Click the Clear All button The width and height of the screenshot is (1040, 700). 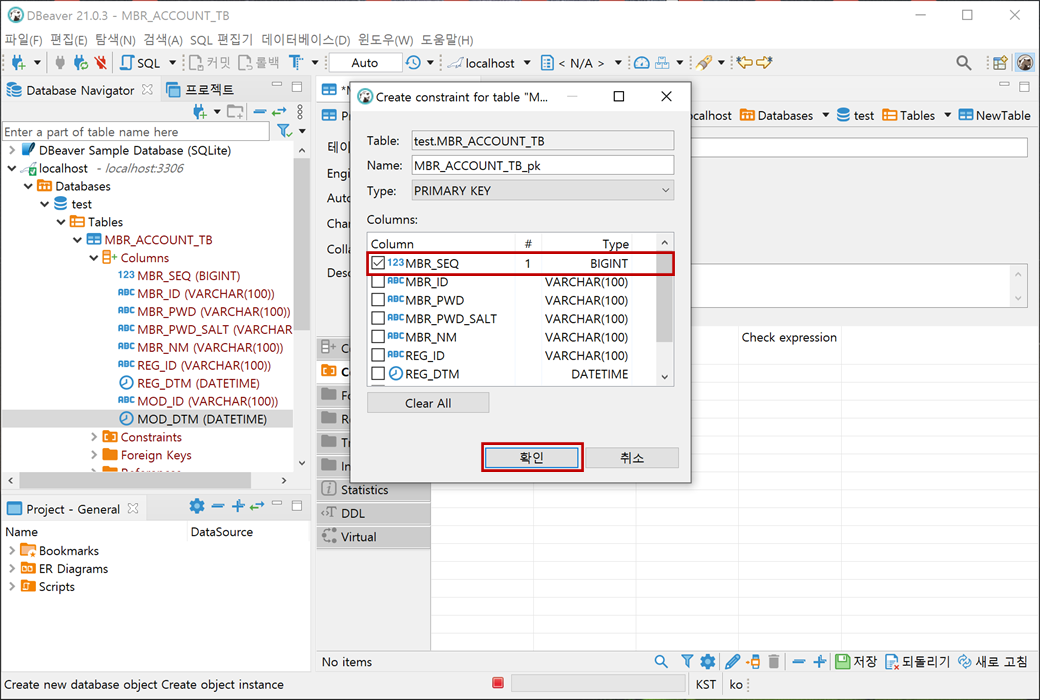(427, 401)
